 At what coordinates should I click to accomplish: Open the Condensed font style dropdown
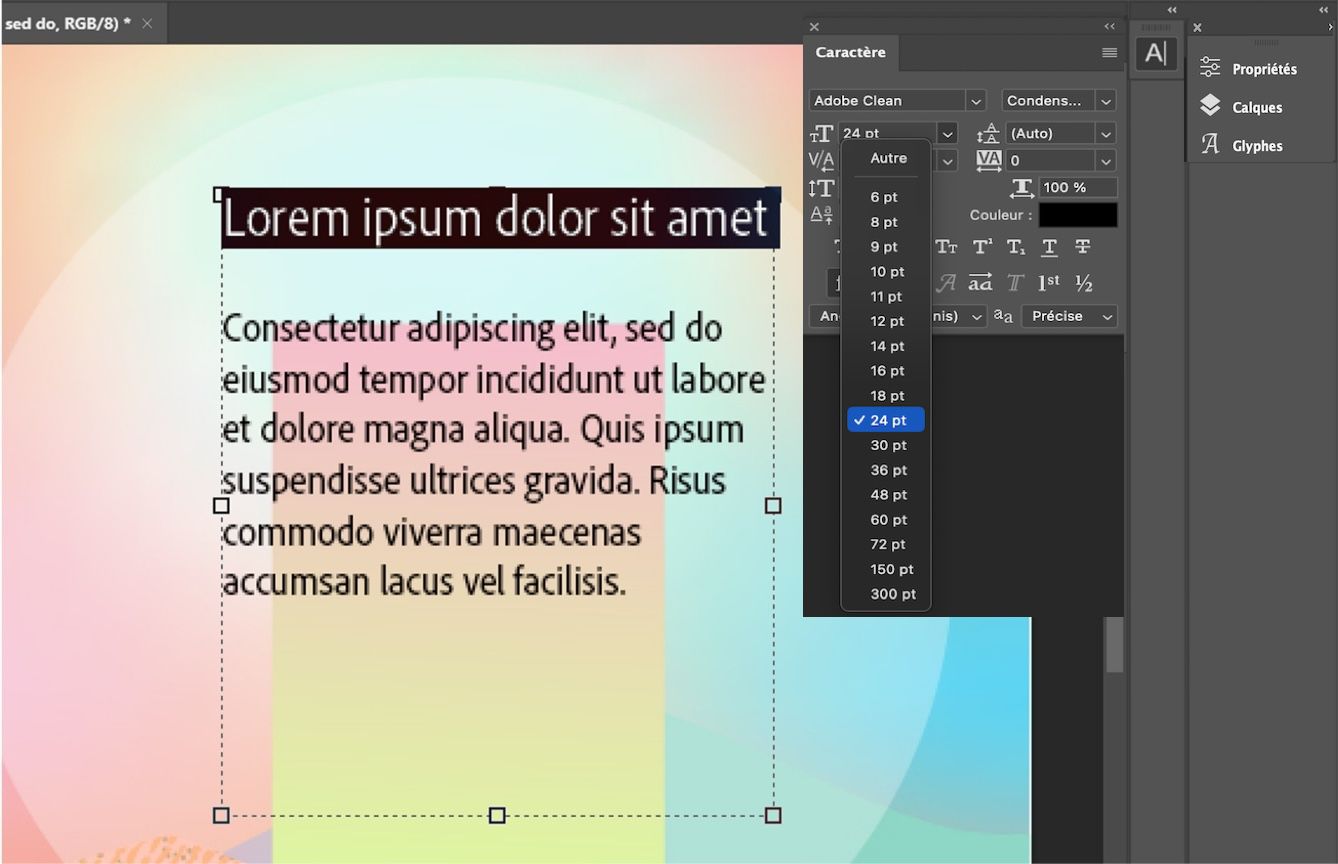[1105, 101]
